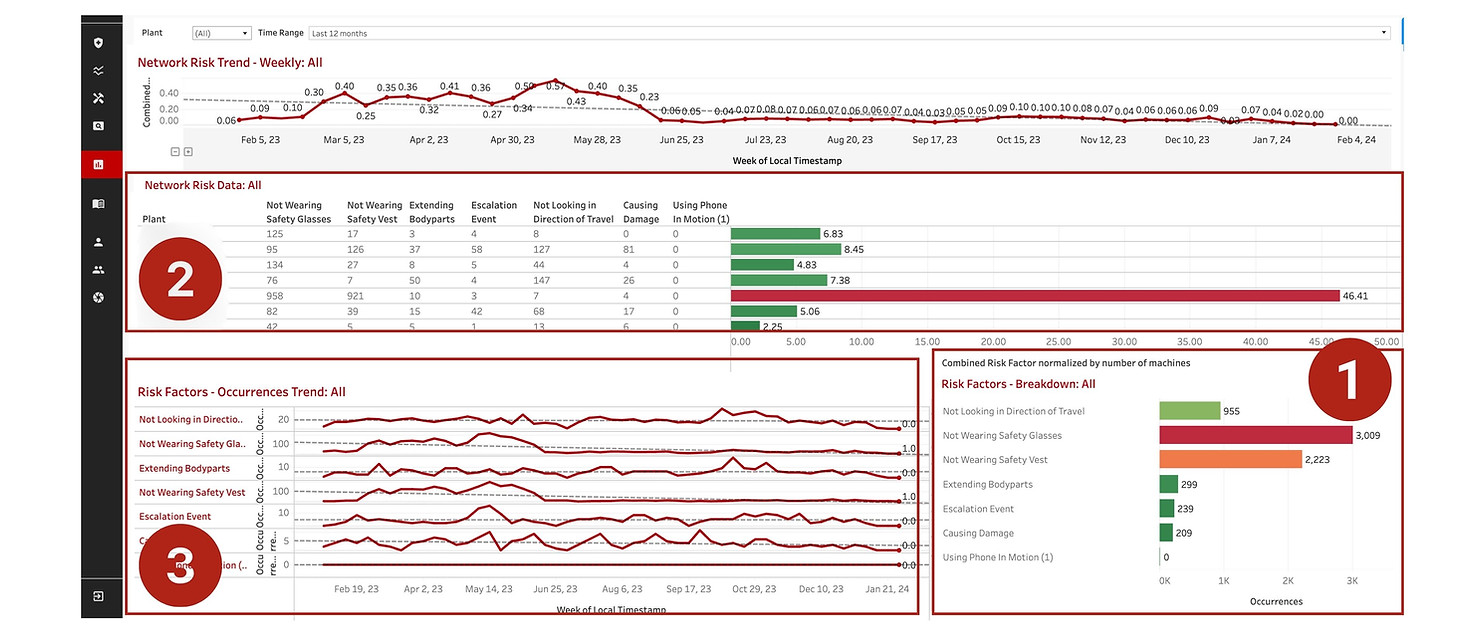Open the Time Range dropdown
The width and height of the screenshot is (1484, 640).
coord(849,33)
